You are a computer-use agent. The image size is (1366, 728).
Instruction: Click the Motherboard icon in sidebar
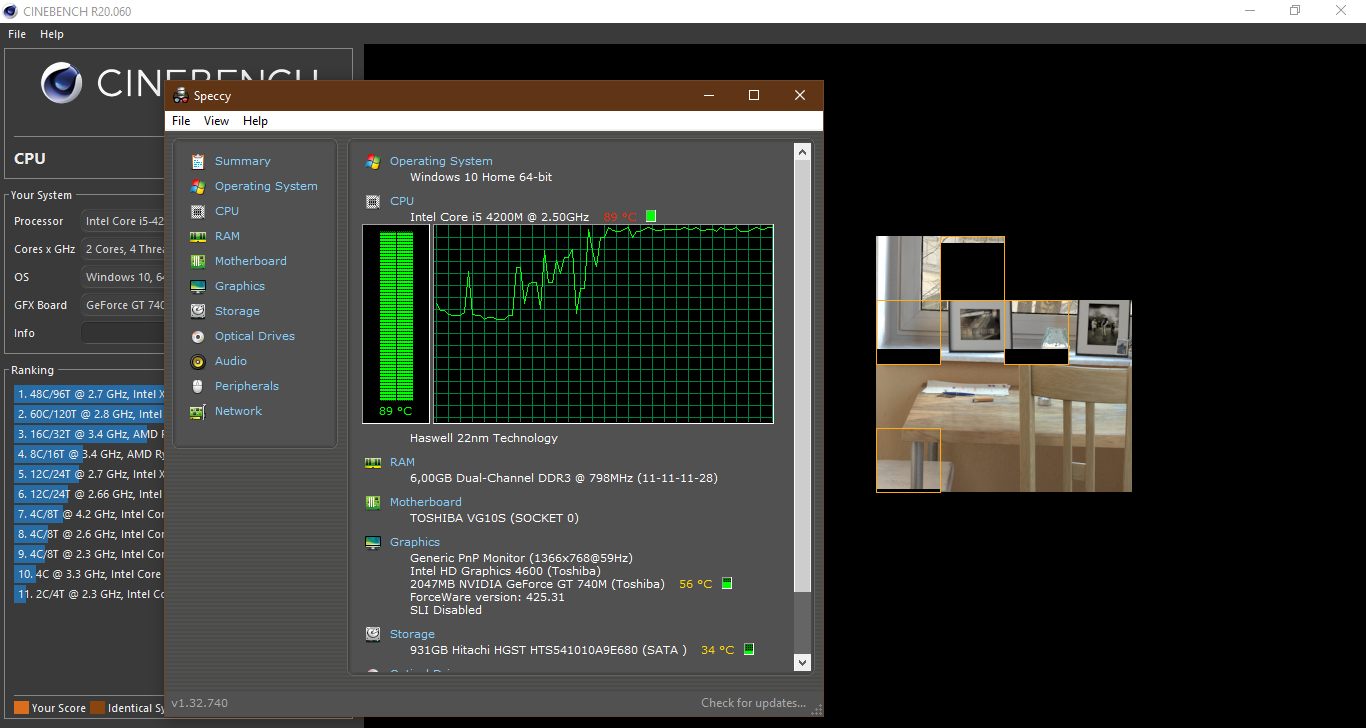pyautogui.click(x=198, y=261)
